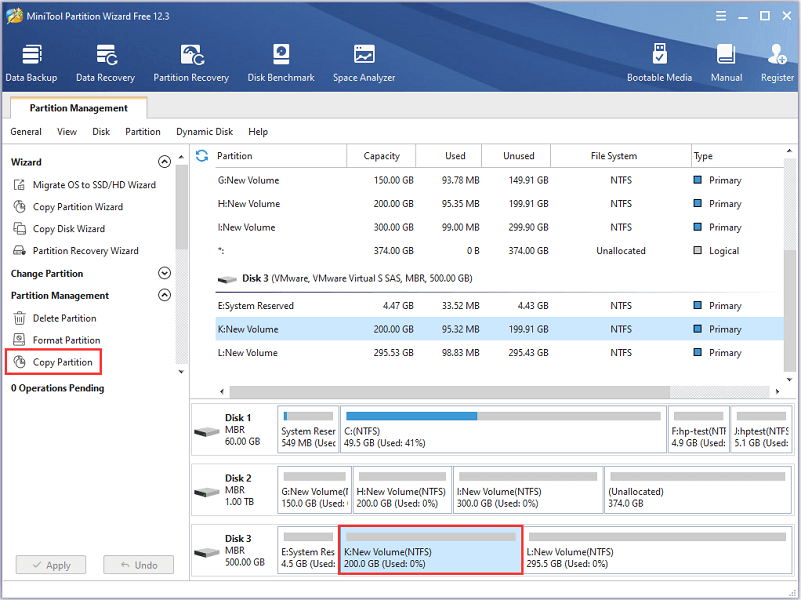Select the H:New Volume row
The width and height of the screenshot is (801, 600).
tap(499, 204)
